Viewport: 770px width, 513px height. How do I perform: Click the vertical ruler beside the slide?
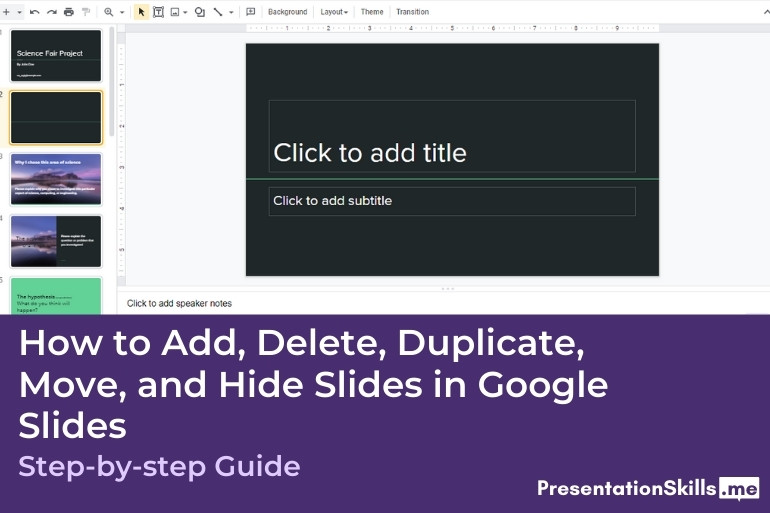click(x=121, y=160)
